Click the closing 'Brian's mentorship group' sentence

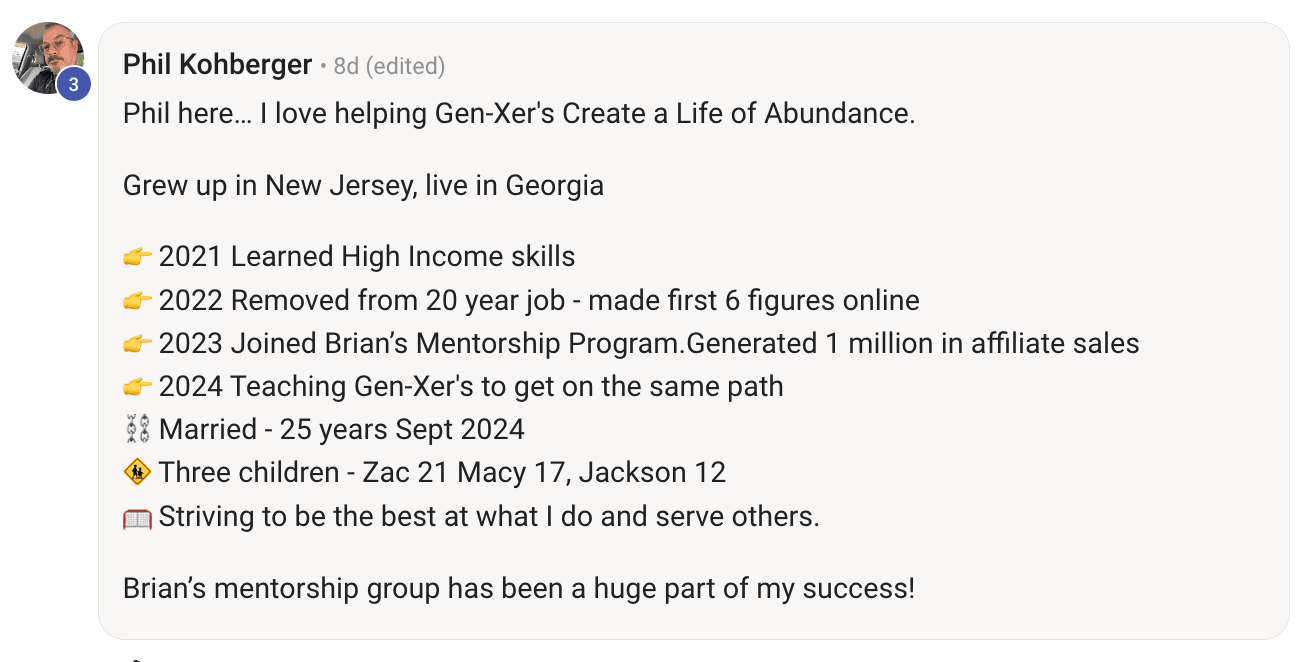[x=519, y=588]
